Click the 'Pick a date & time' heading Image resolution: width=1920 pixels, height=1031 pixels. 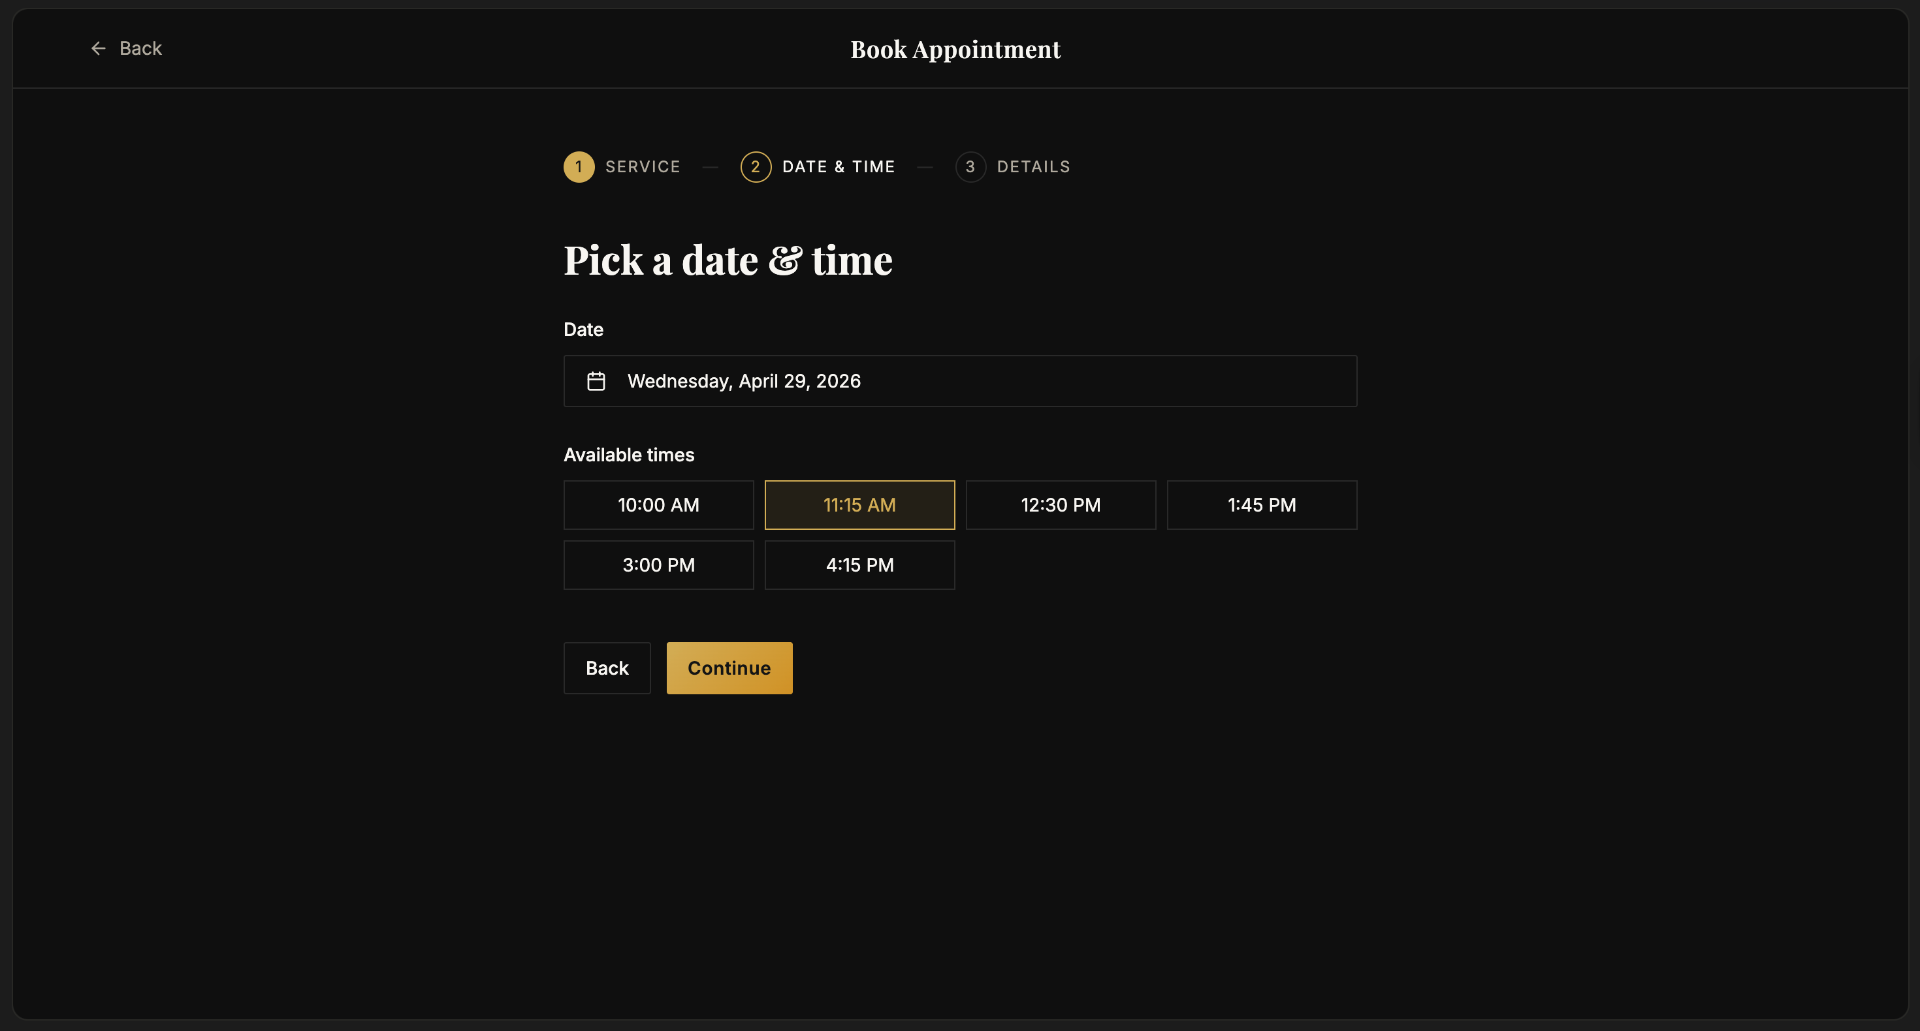pos(728,260)
